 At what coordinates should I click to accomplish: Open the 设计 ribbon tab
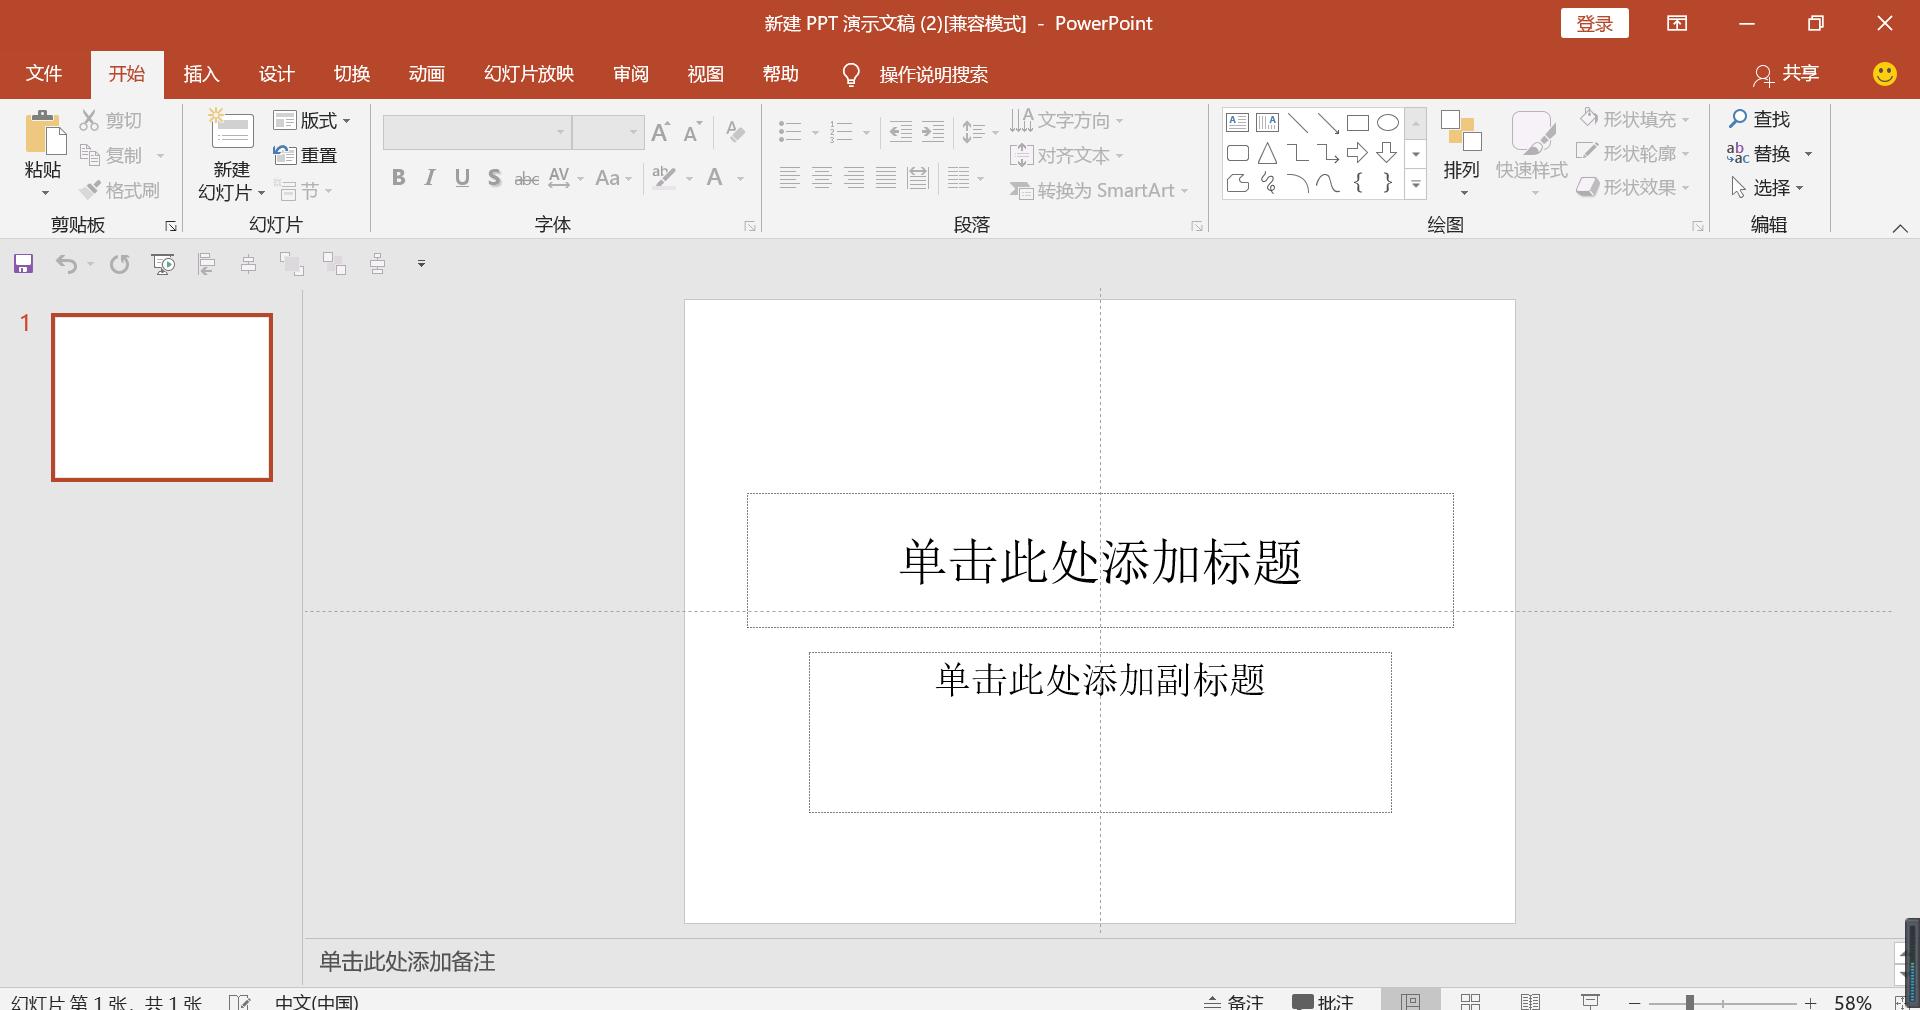[x=276, y=74]
